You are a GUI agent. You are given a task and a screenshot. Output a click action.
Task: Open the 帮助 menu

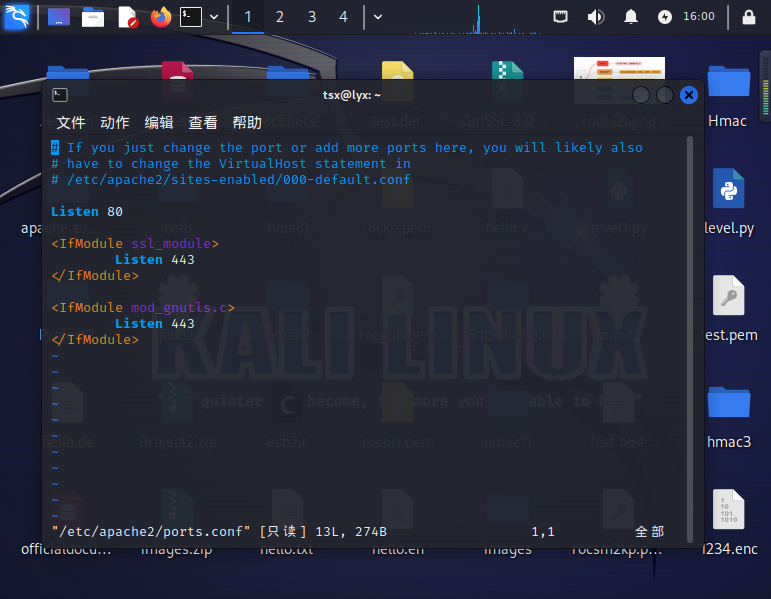coord(247,122)
